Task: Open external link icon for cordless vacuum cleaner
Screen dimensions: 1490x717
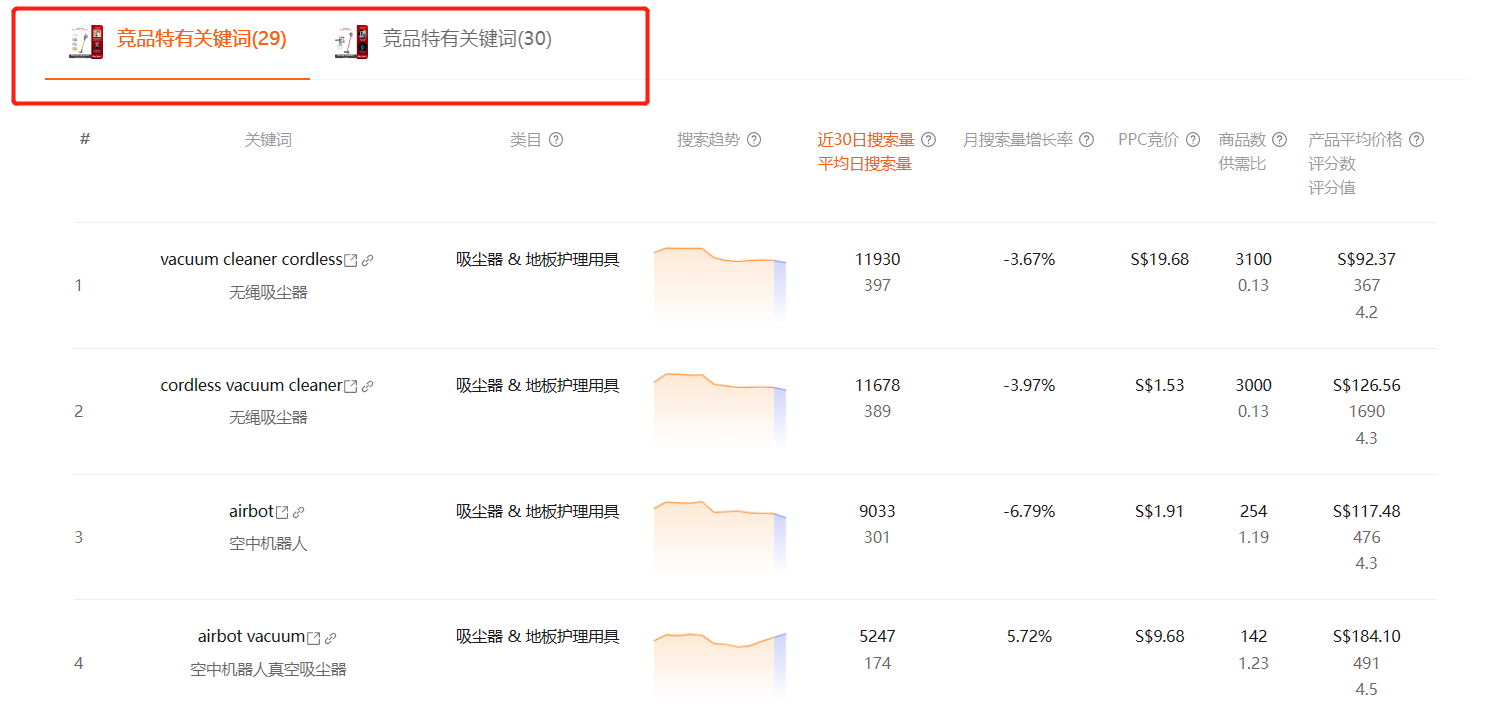Action: pyautogui.click(x=351, y=386)
